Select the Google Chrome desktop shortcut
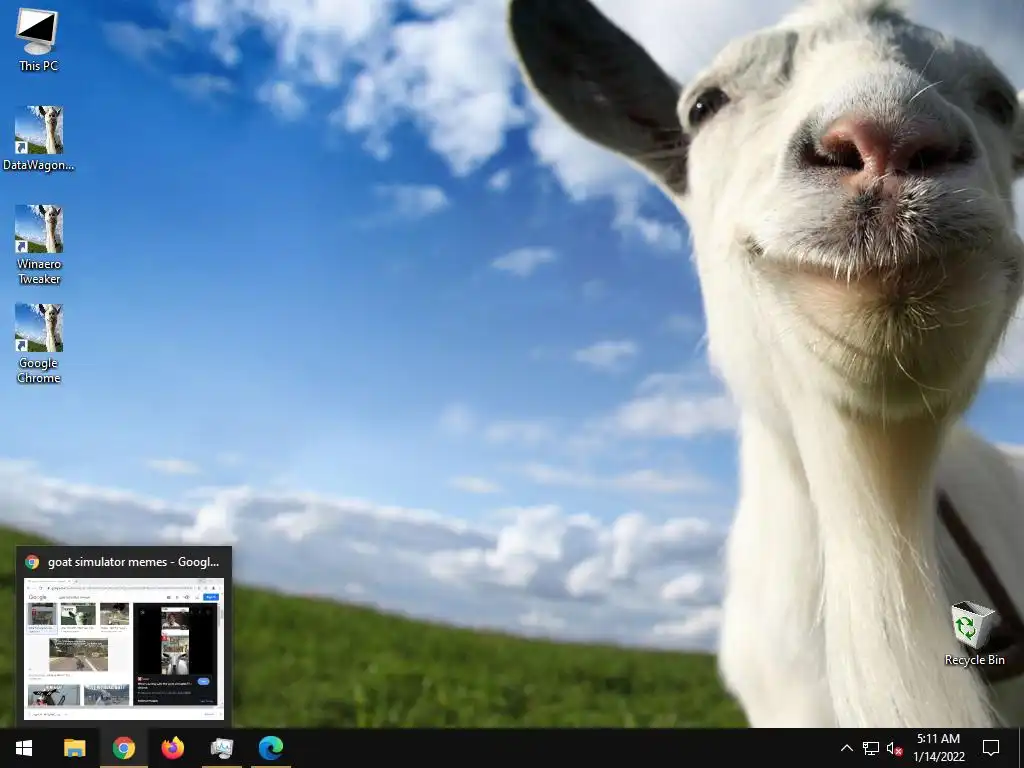The height and width of the screenshot is (768, 1024). tap(39, 344)
